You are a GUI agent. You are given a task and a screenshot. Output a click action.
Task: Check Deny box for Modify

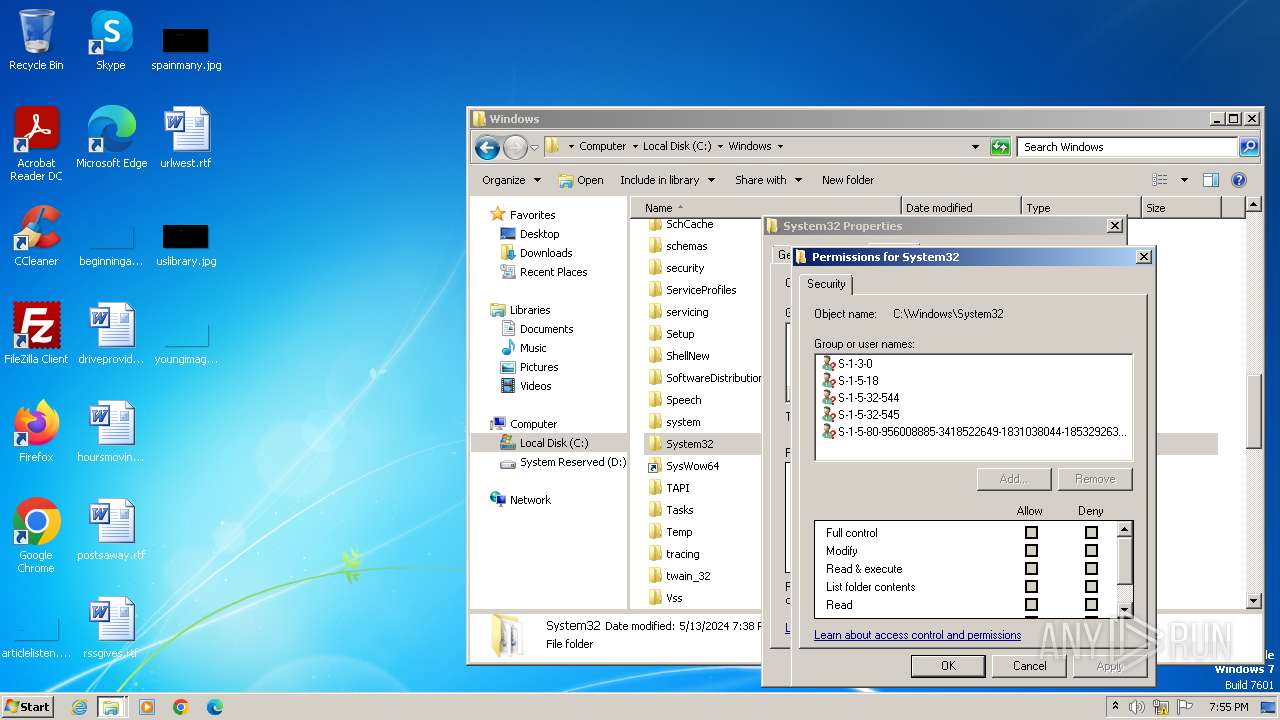coord(1091,551)
